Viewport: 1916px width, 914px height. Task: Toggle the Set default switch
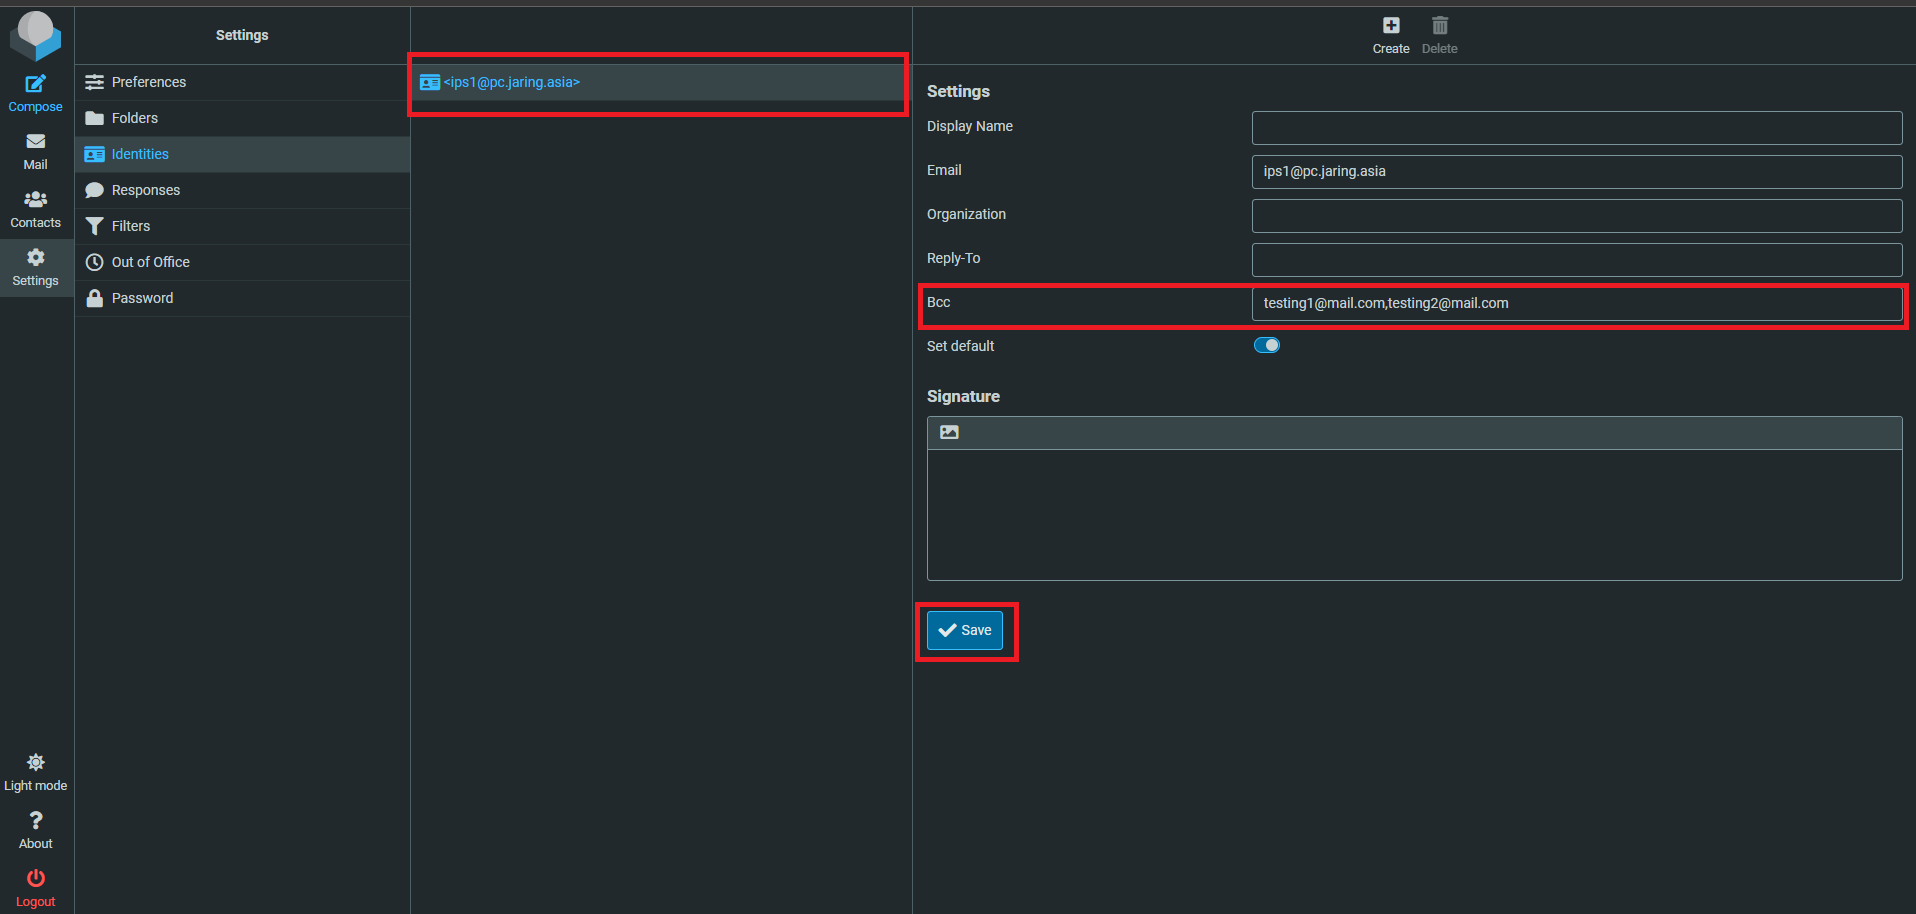coord(1266,346)
